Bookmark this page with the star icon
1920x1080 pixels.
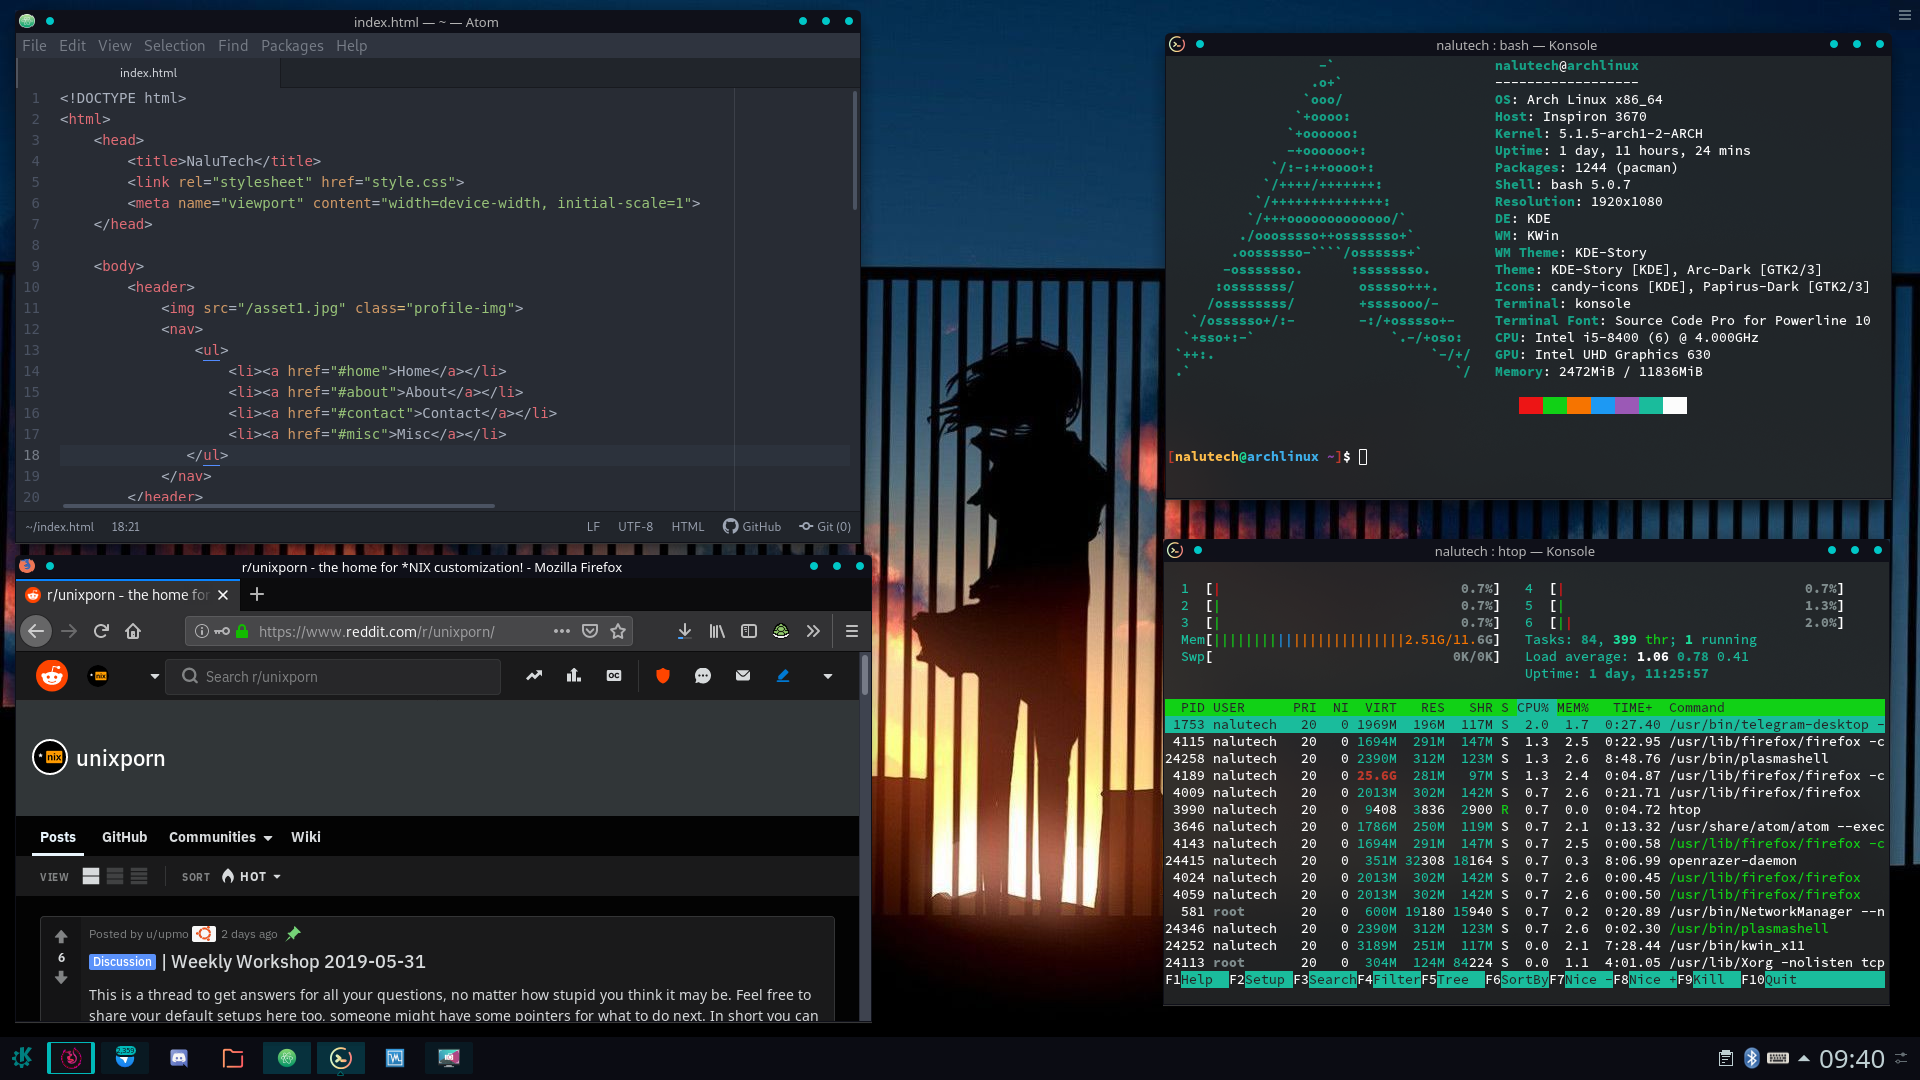click(618, 631)
